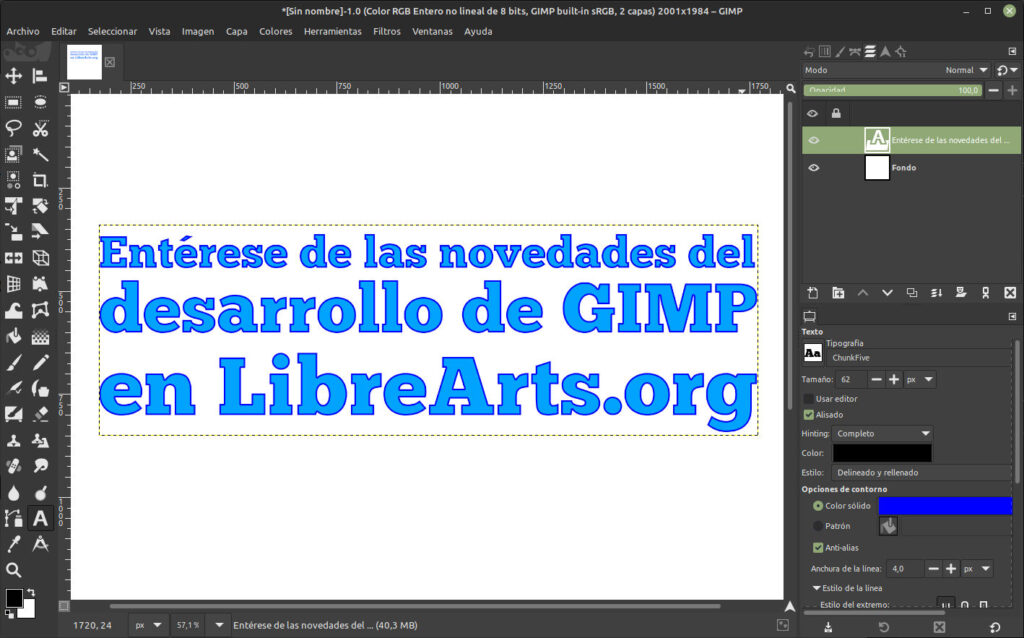
Task: Choose the Color sólido radio option
Action: pos(818,505)
